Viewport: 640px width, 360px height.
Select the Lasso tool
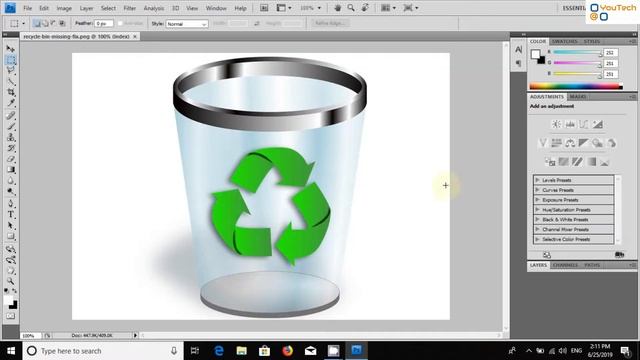coord(11,71)
